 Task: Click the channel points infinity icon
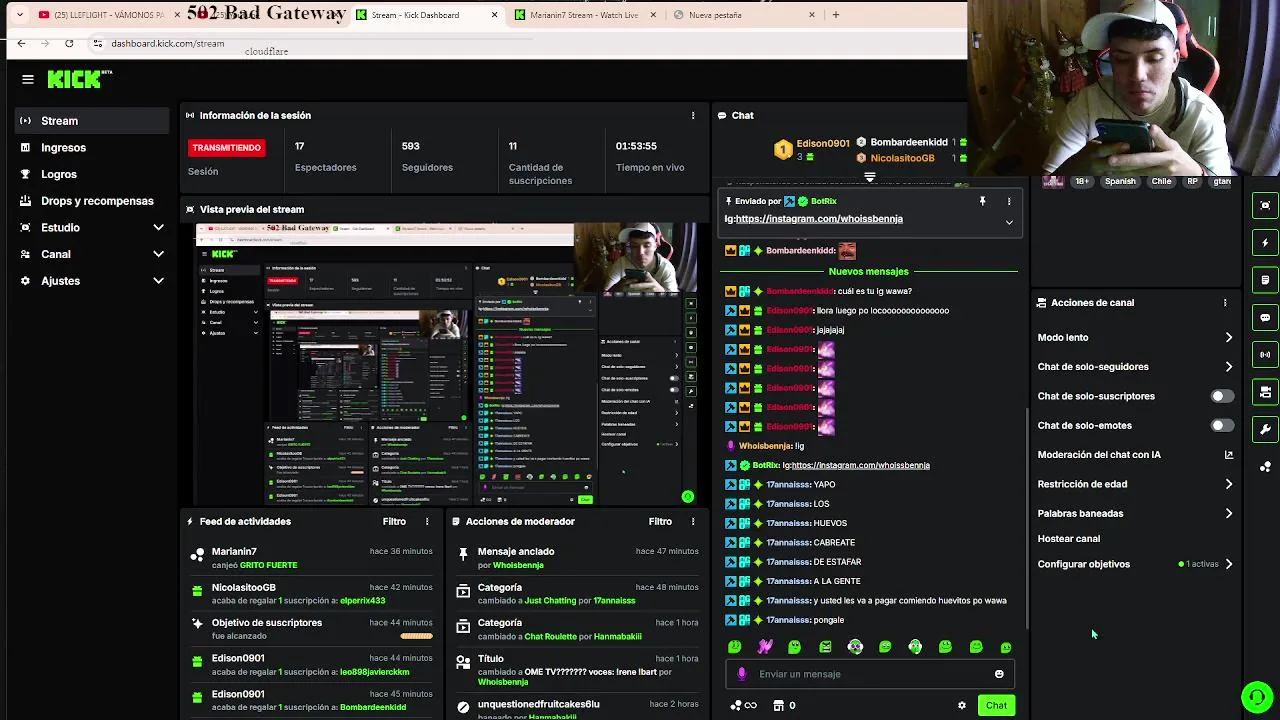[x=744, y=705]
